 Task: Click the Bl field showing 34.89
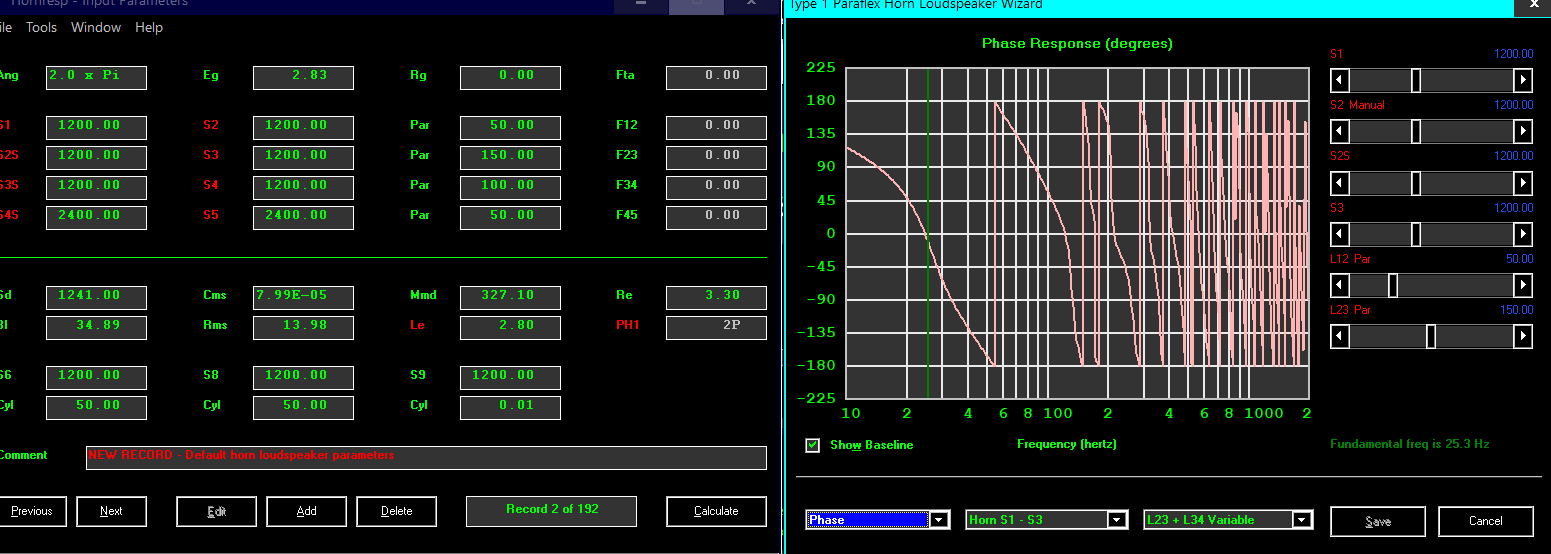tap(96, 327)
